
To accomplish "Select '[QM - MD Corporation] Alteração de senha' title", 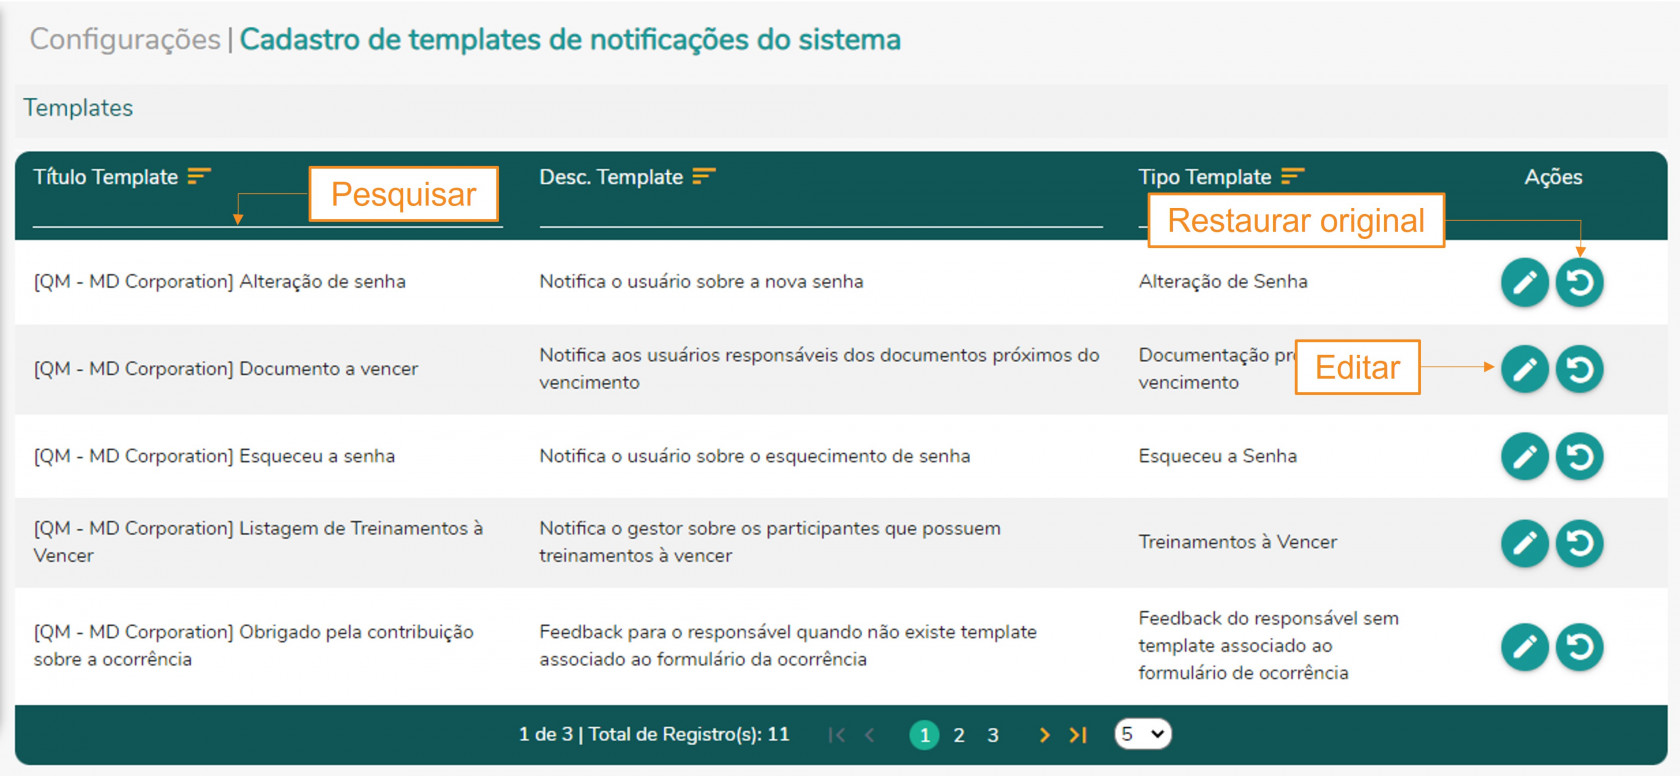I will 220,282.
